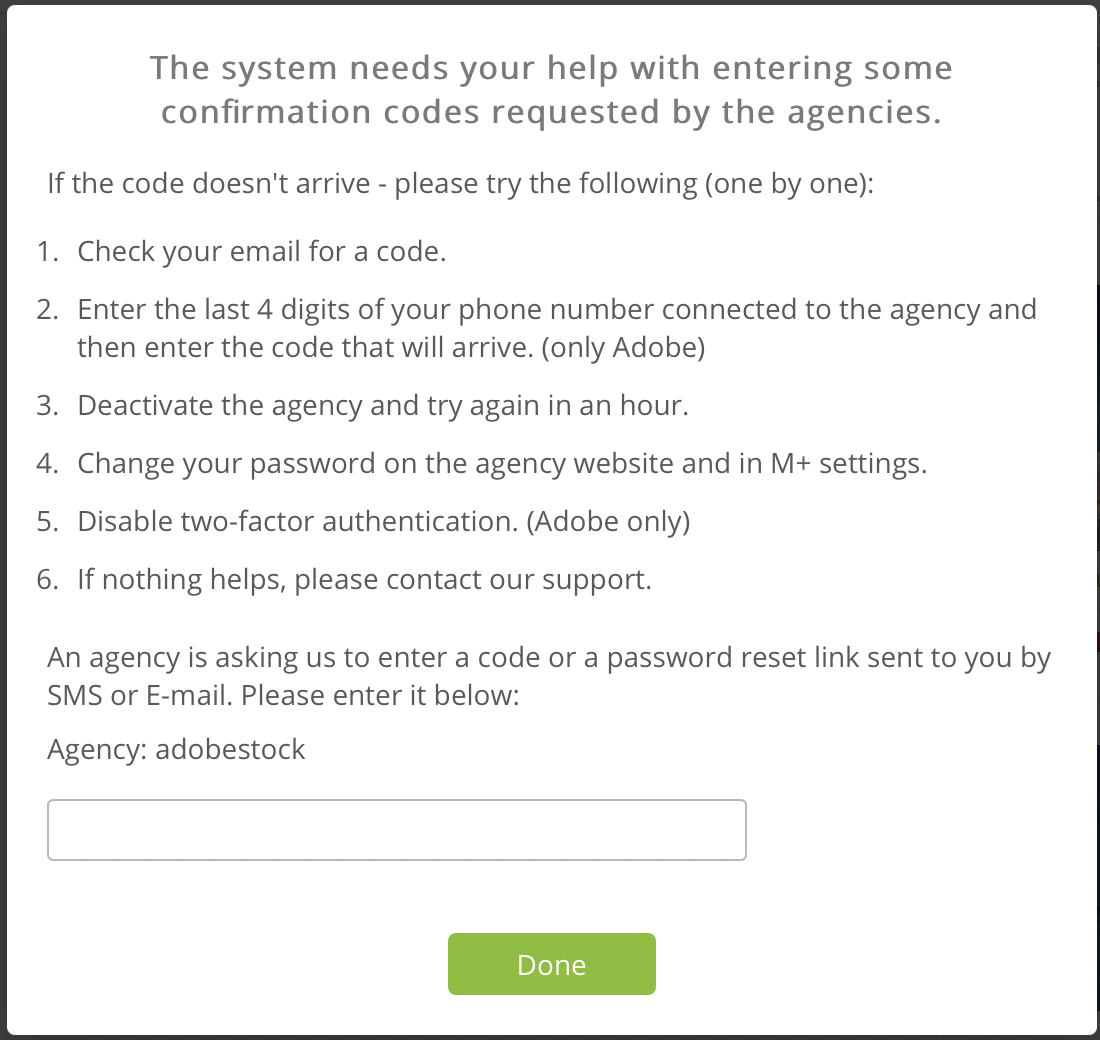The image size is (1100, 1040).
Task: Click the list number "1." marker
Action: (x=49, y=251)
